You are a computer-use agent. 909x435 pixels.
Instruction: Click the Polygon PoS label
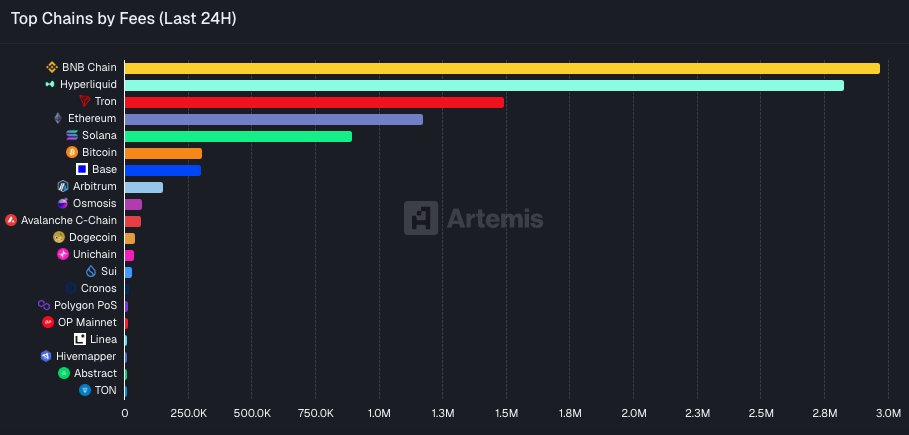click(85, 305)
